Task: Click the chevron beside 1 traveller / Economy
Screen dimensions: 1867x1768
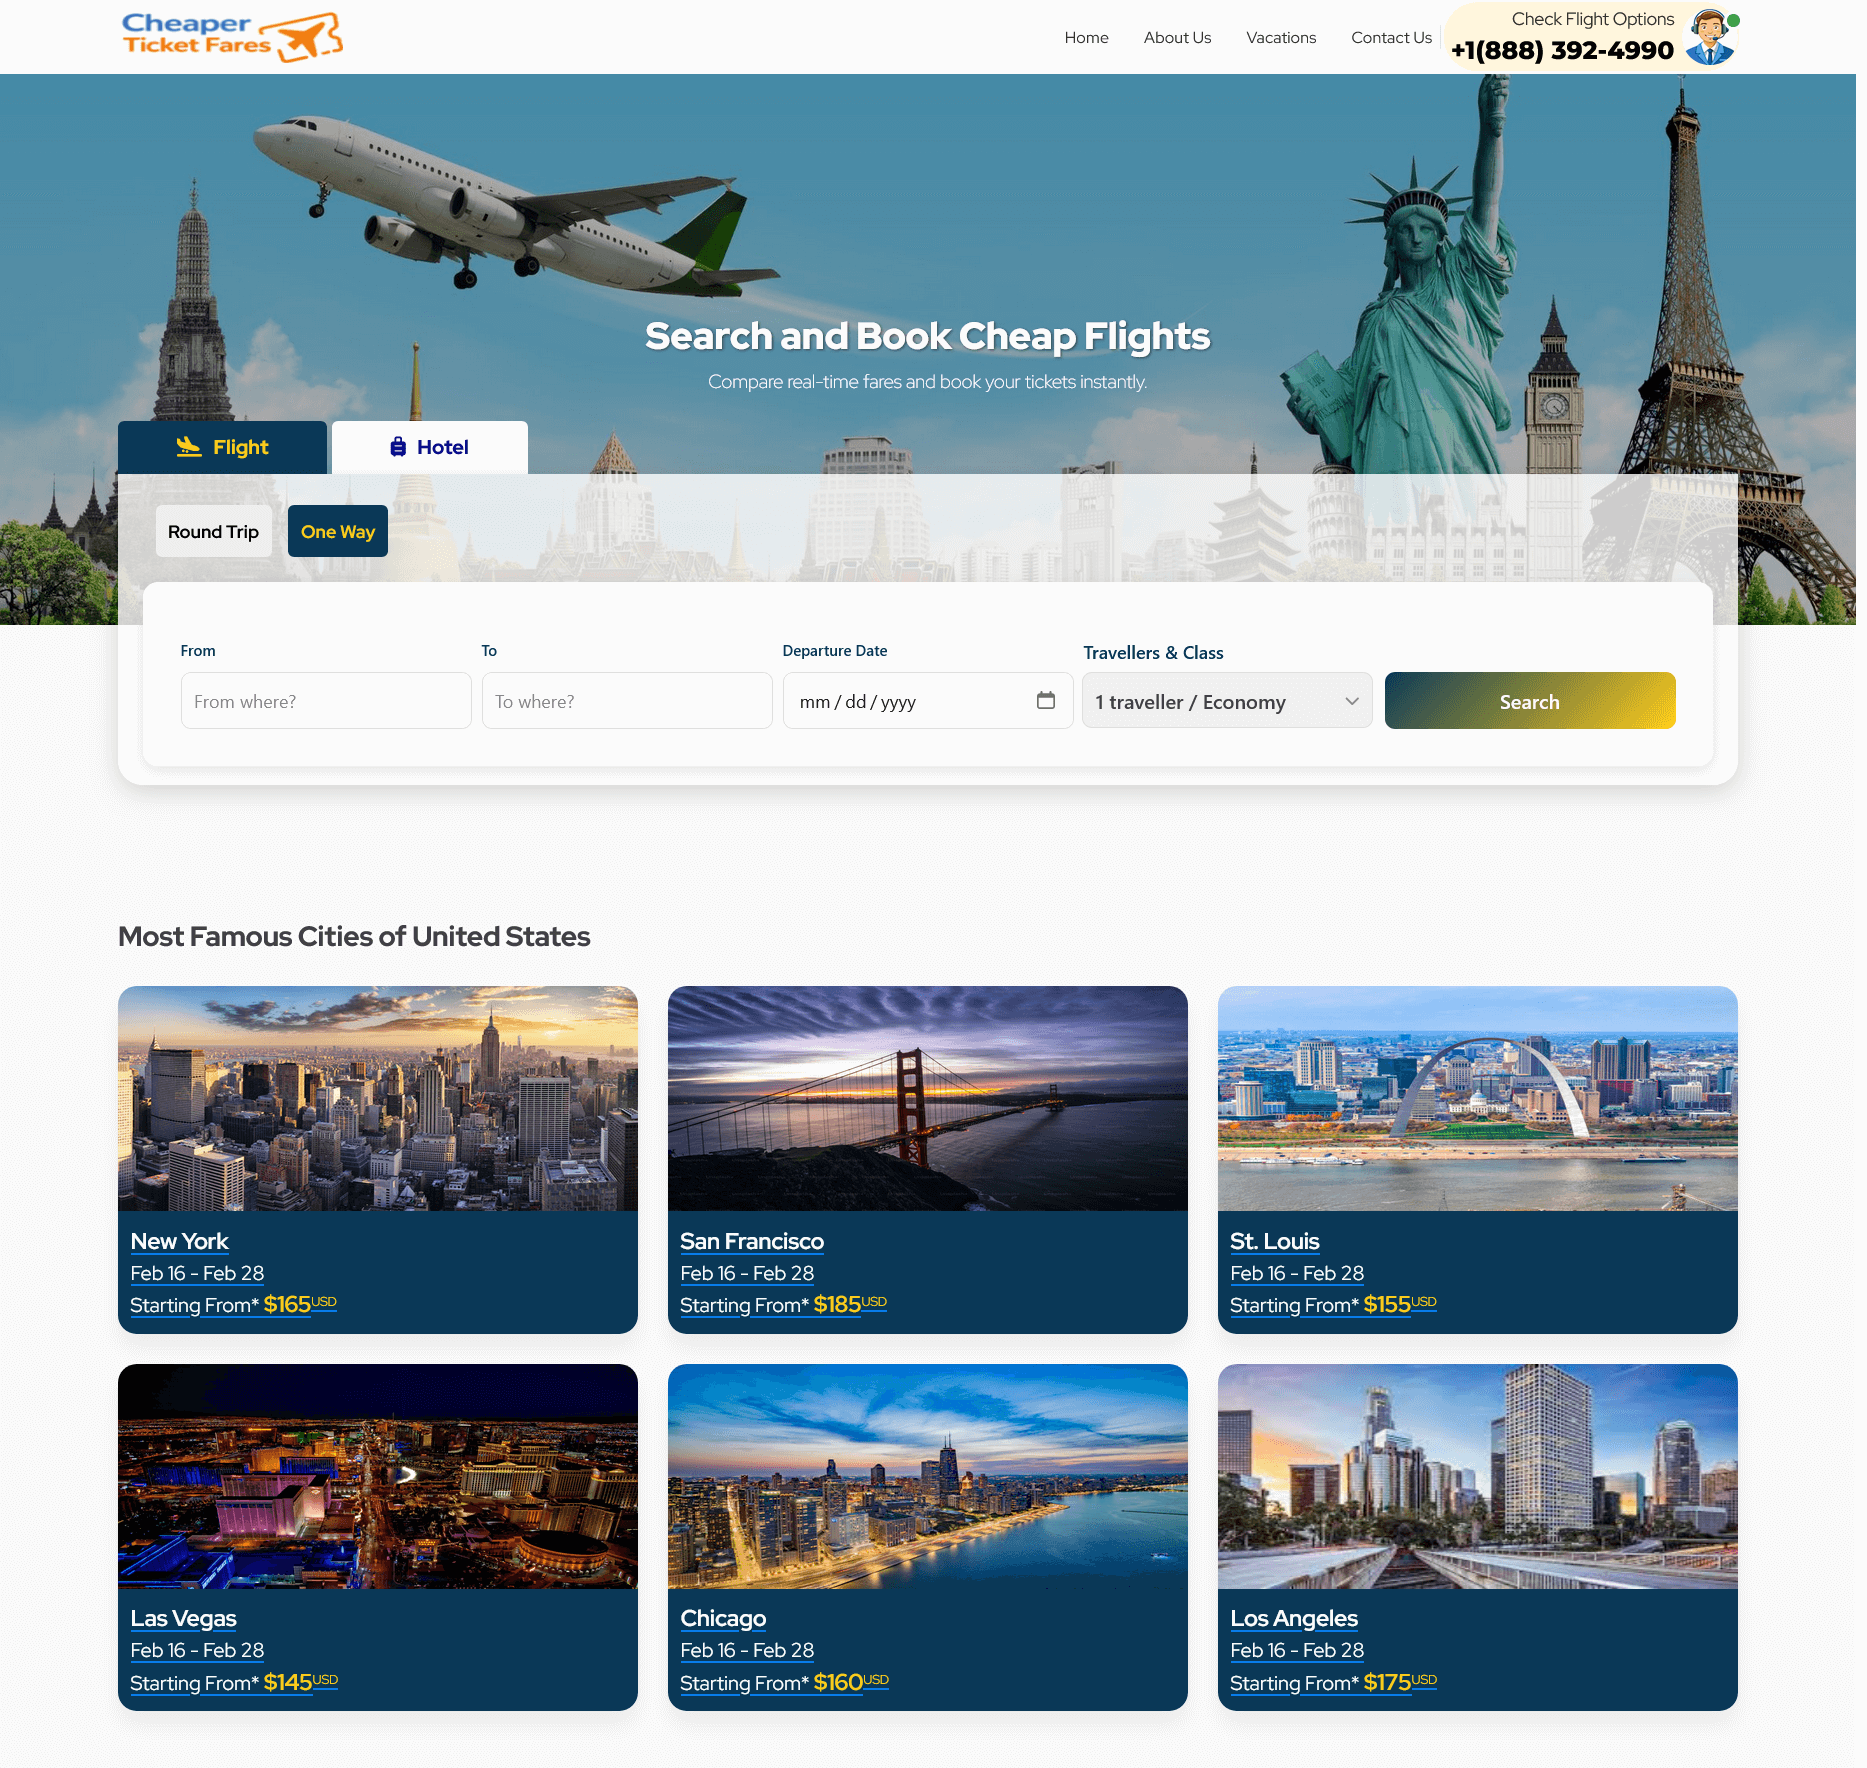Action: point(1352,701)
